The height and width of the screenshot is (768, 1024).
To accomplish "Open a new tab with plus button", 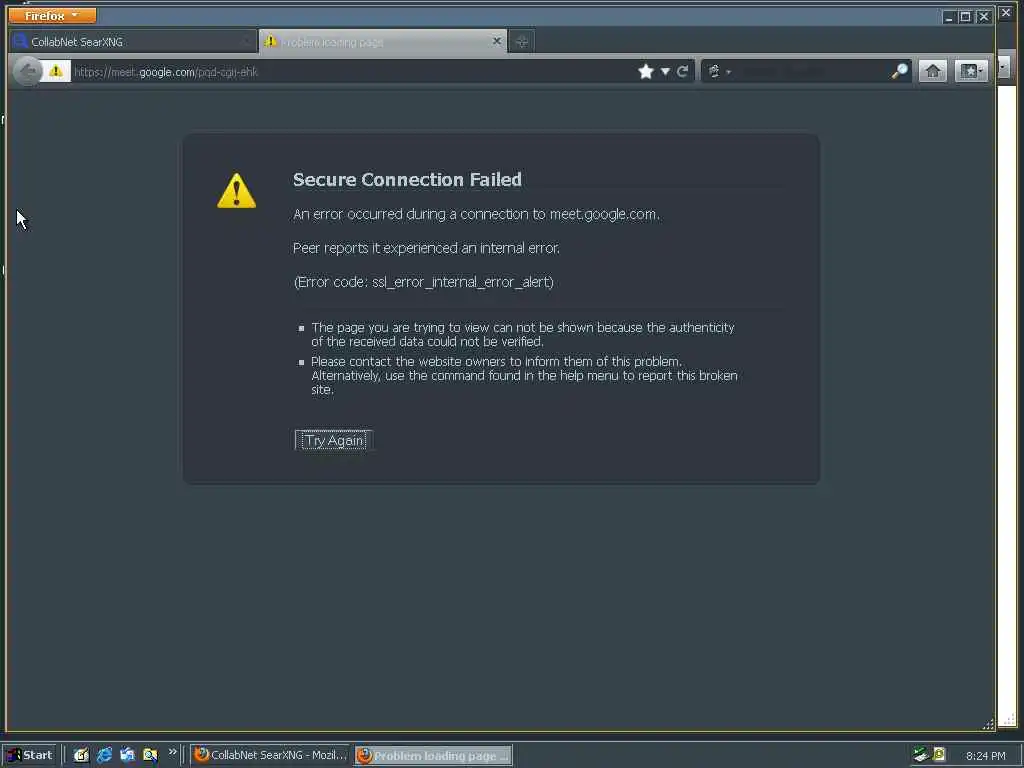I will coord(521,42).
